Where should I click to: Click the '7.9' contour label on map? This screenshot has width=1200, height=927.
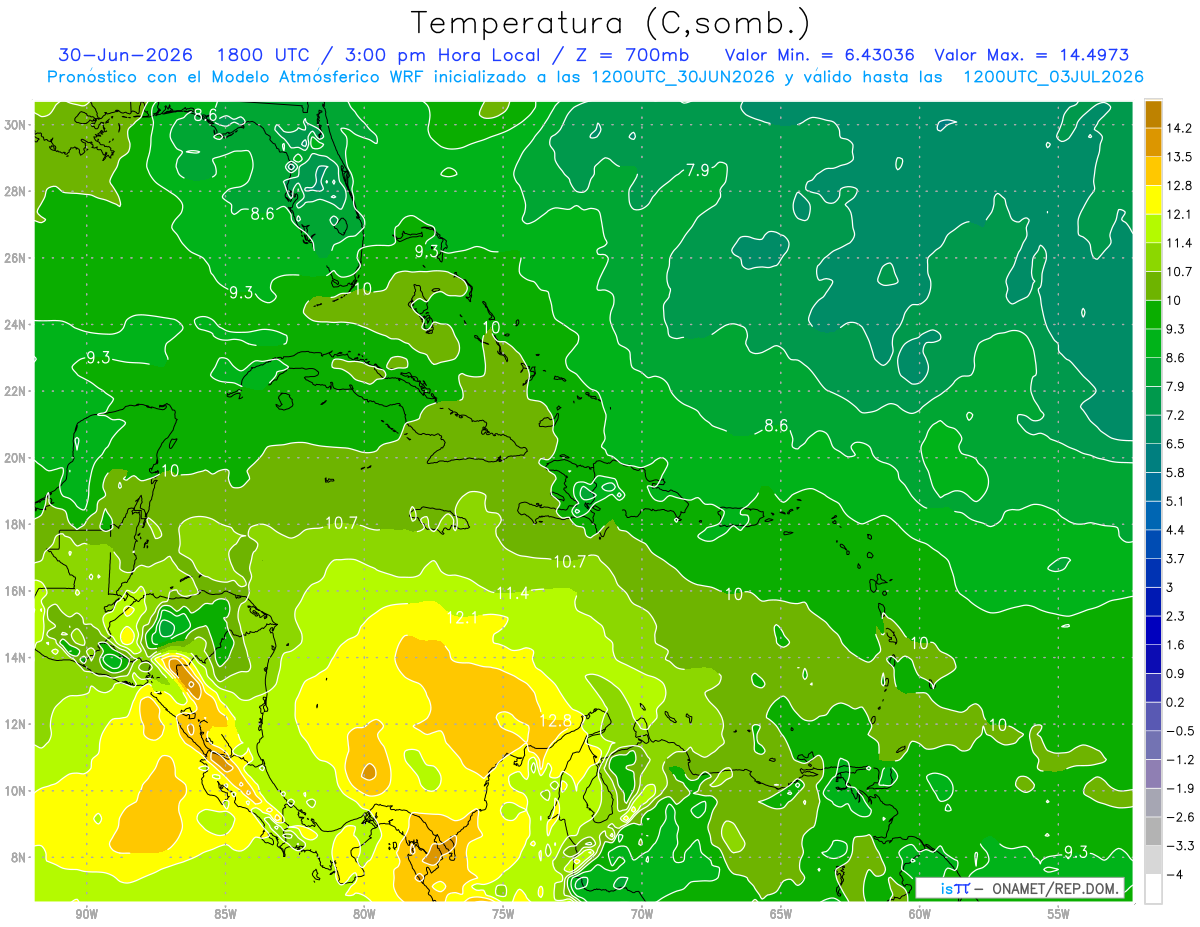pos(697,170)
